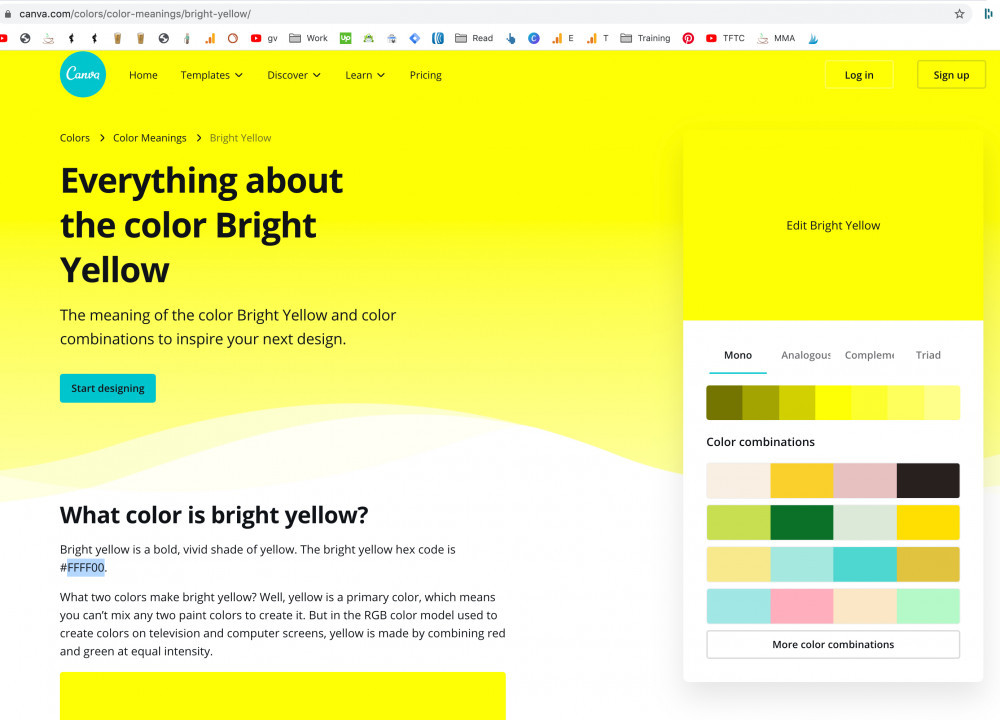The image size is (1000, 720).
Task: Expand the Discover dropdown
Action: click(294, 75)
